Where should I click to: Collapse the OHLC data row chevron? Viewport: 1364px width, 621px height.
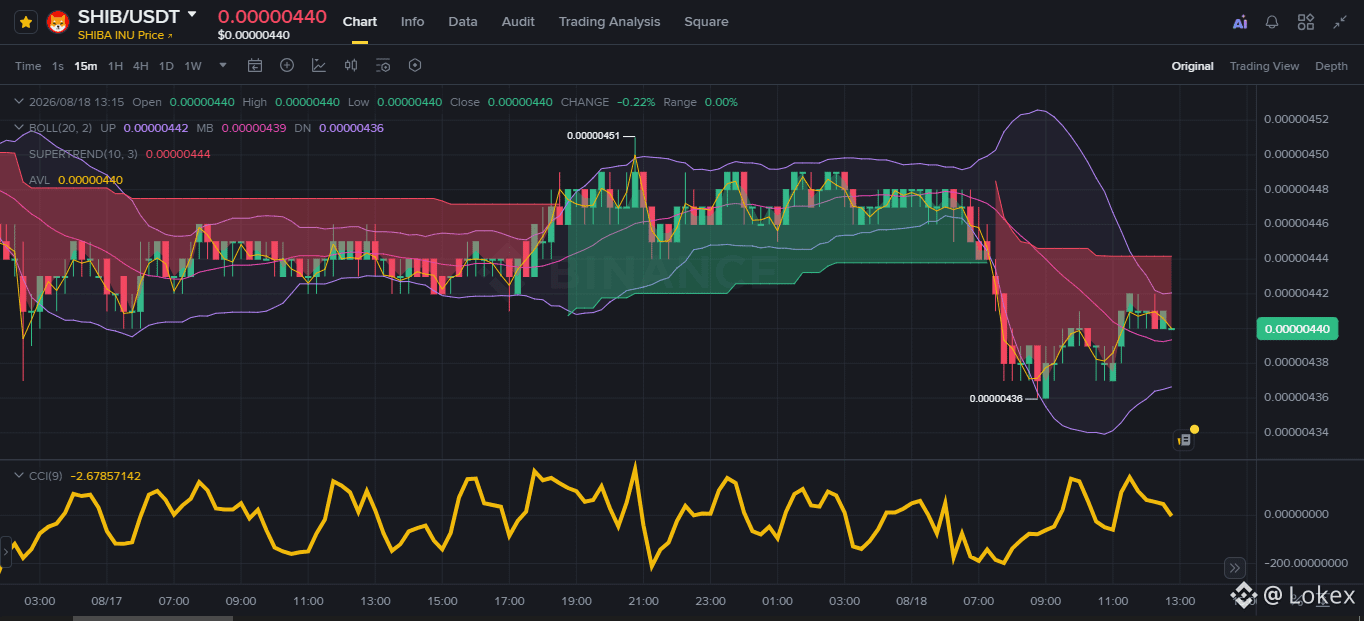point(18,102)
